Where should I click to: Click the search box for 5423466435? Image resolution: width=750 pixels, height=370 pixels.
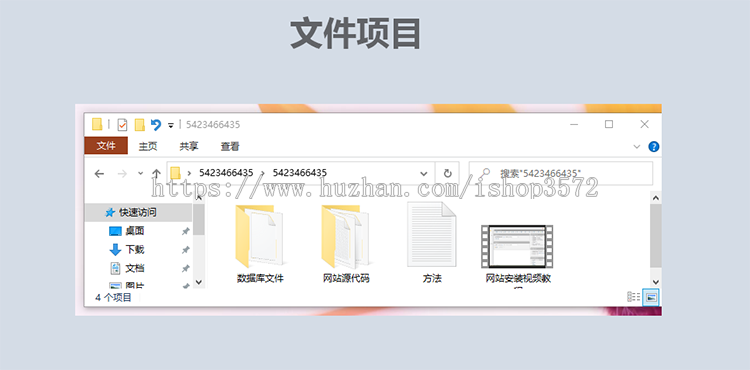[561, 173]
